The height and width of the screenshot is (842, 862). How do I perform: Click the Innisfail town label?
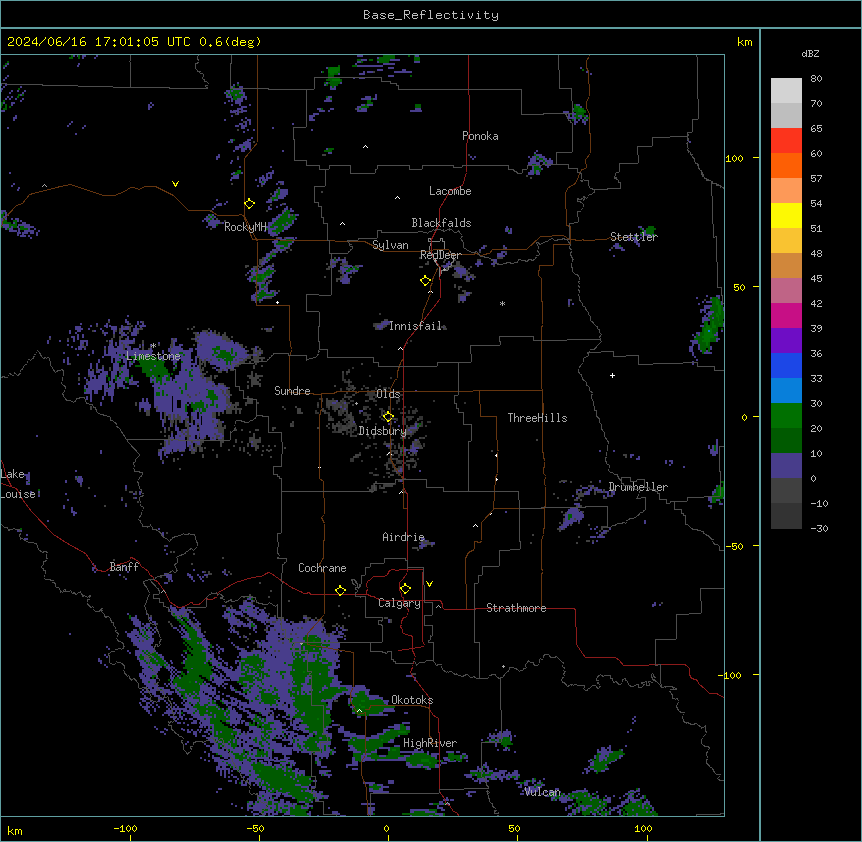pyautogui.click(x=416, y=326)
